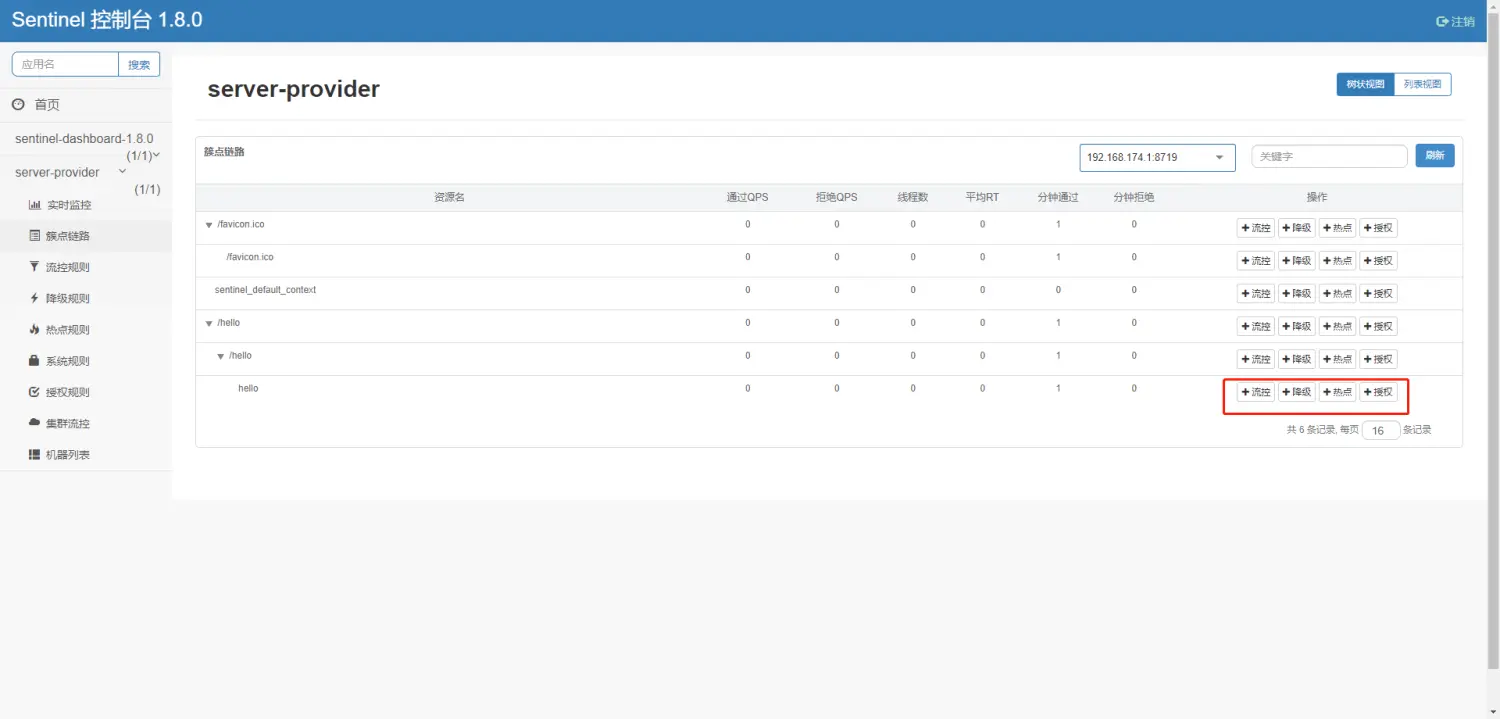Add 流控 rule for sentinel_default_context
Viewport: 1500px width, 719px height.
tap(1256, 294)
